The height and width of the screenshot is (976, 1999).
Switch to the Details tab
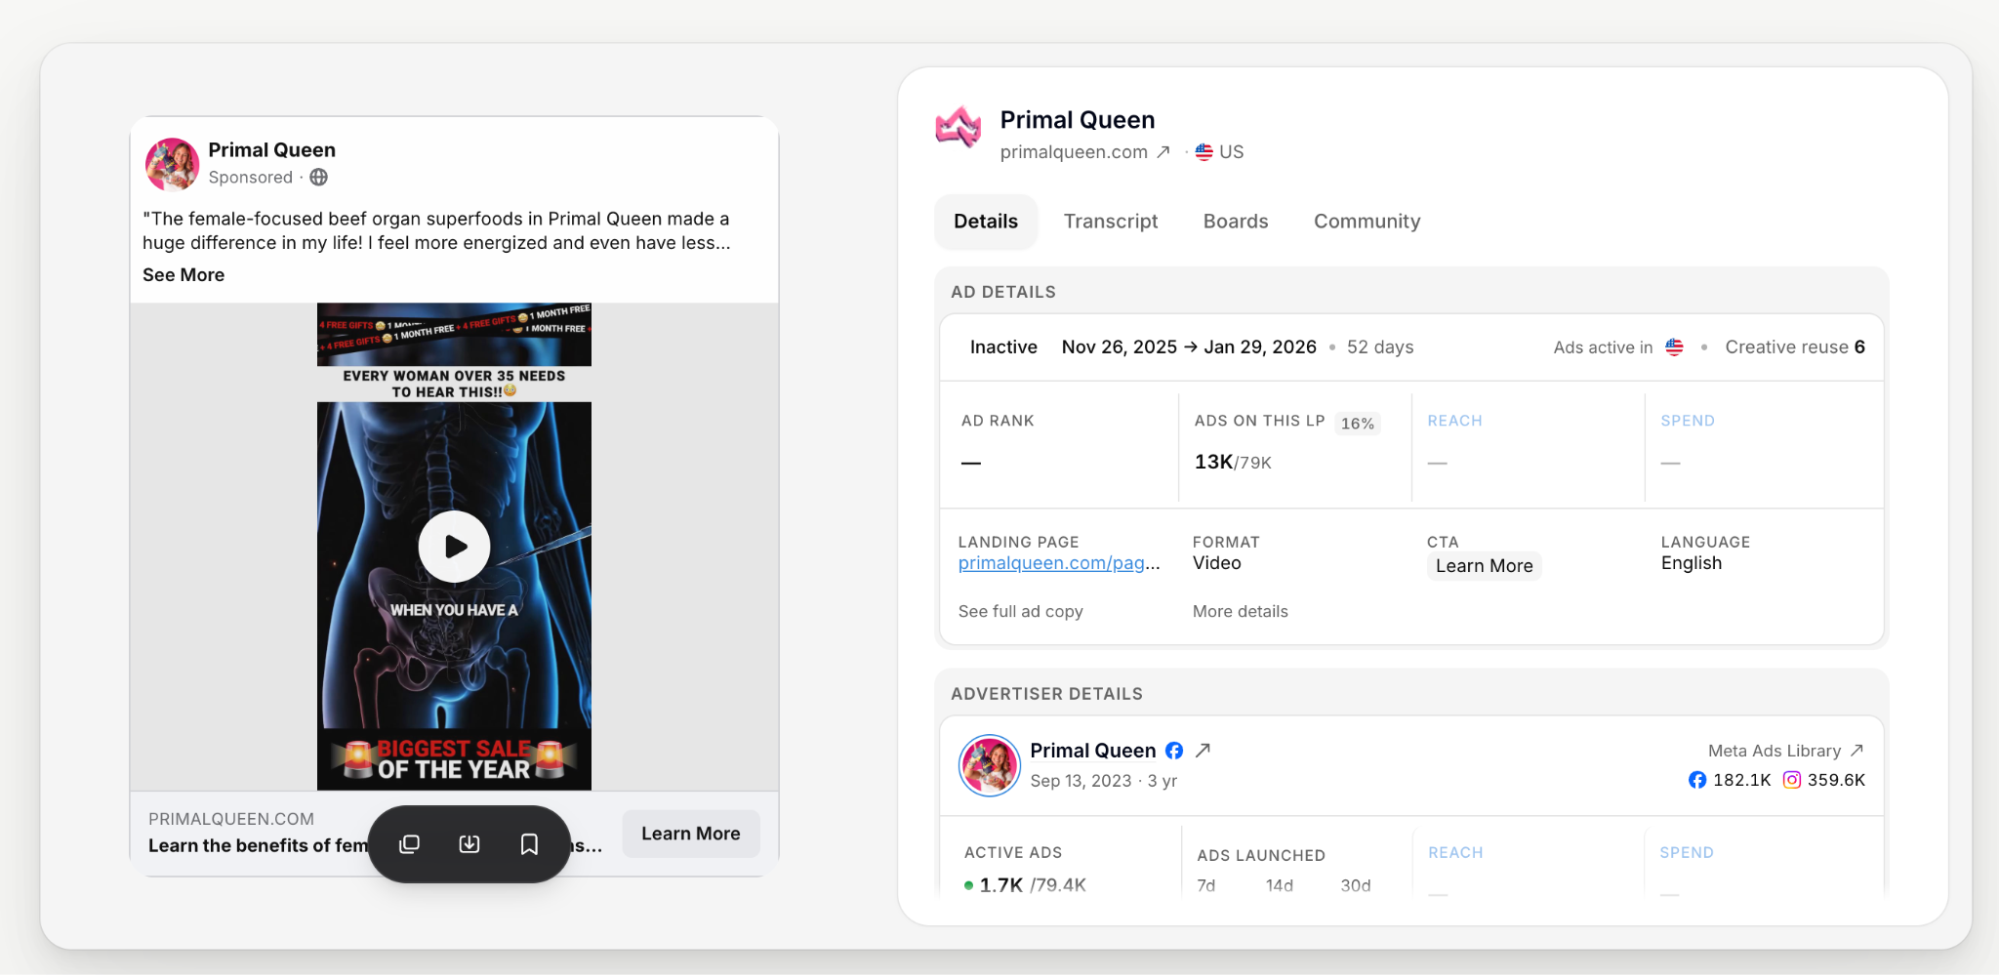[x=986, y=221]
